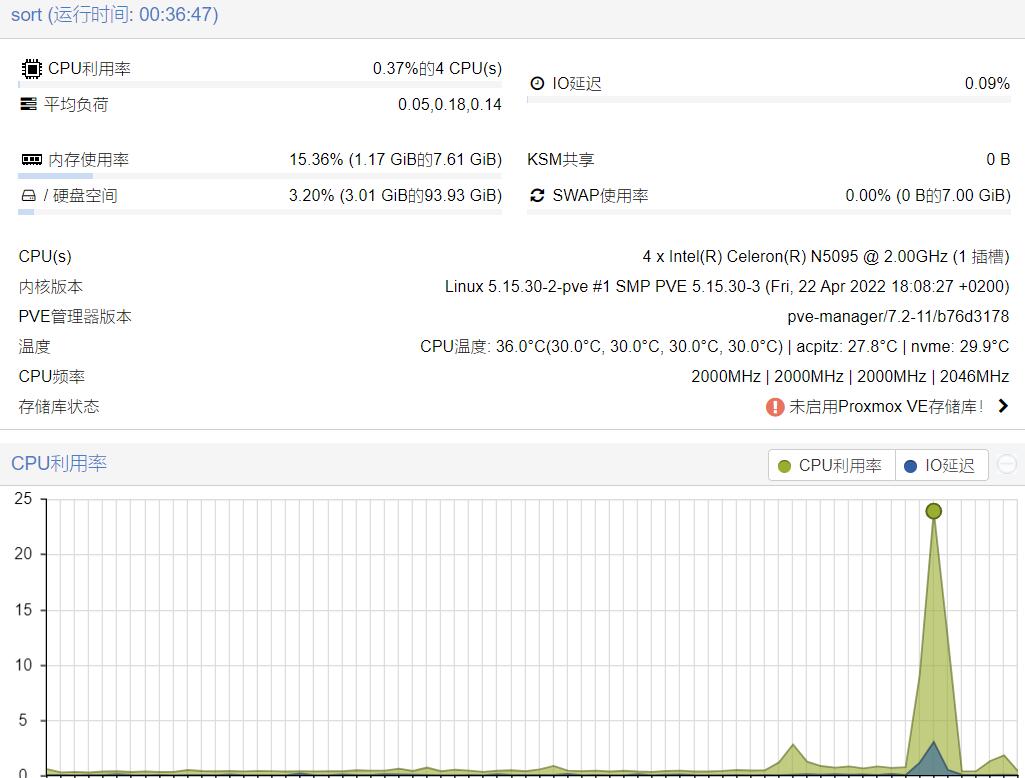
Task: Click the 内核版本 label
Action: [x=51, y=286]
